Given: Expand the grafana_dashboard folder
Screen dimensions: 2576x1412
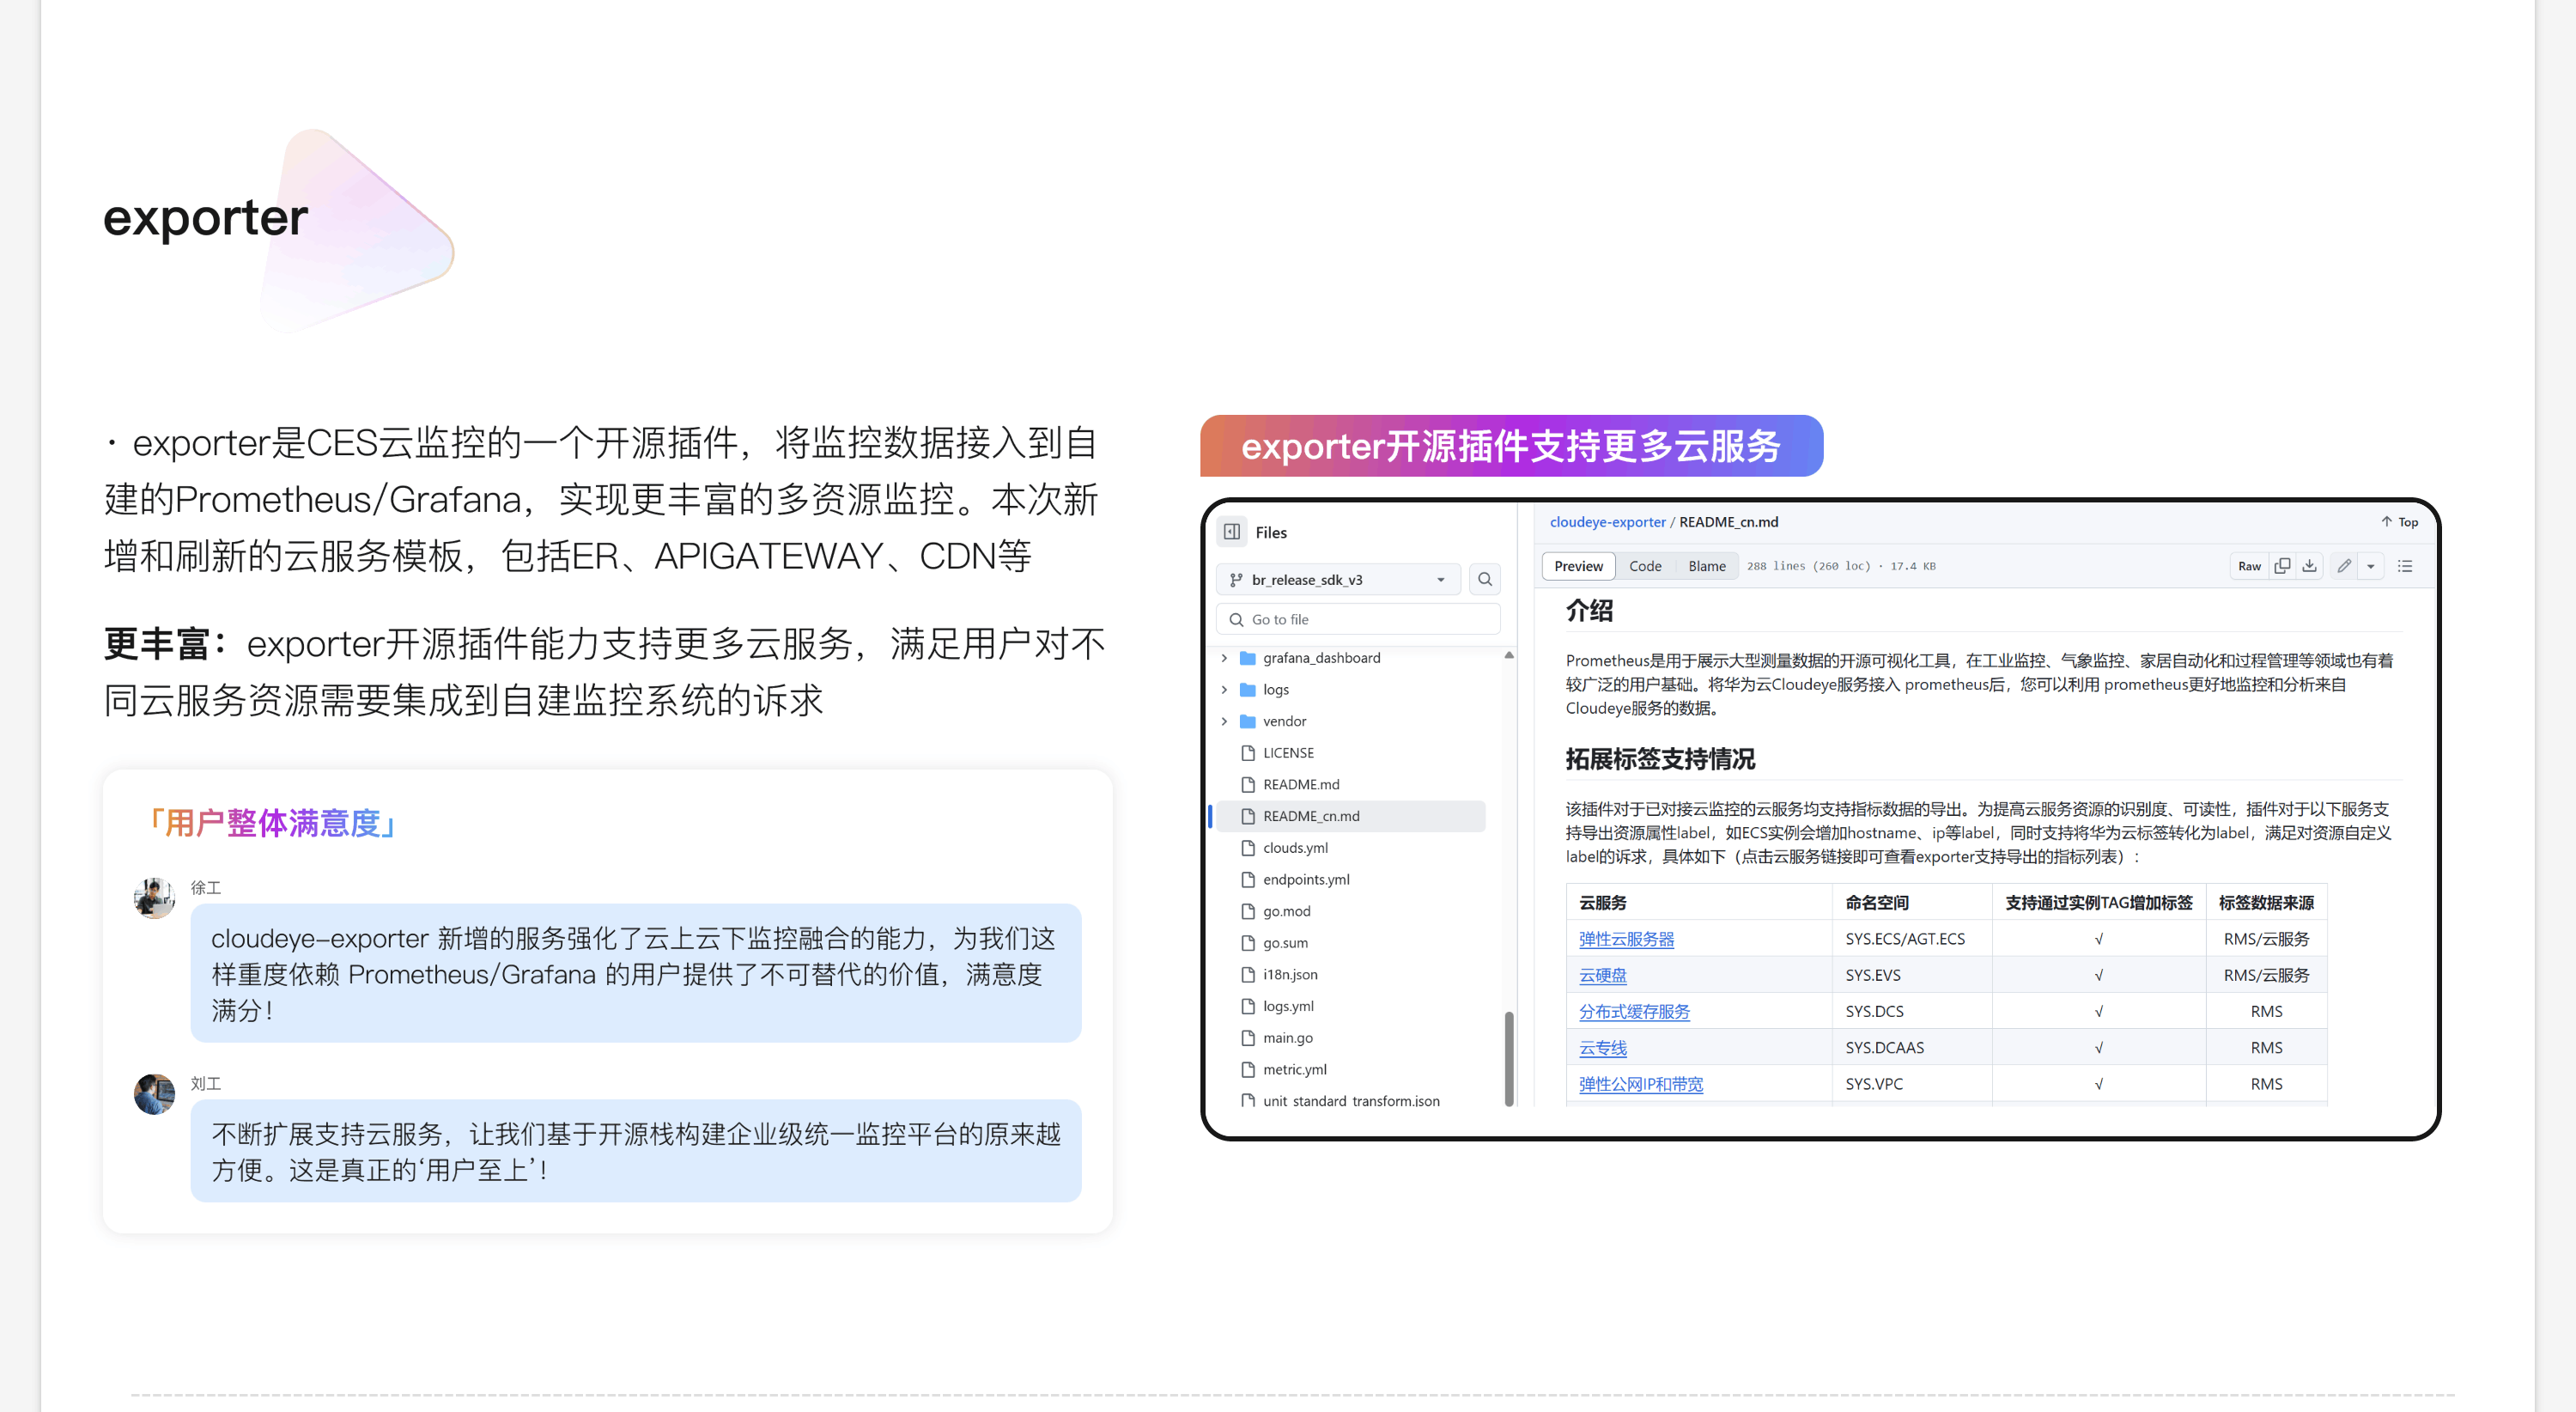Looking at the screenshot, I should click(1224, 658).
